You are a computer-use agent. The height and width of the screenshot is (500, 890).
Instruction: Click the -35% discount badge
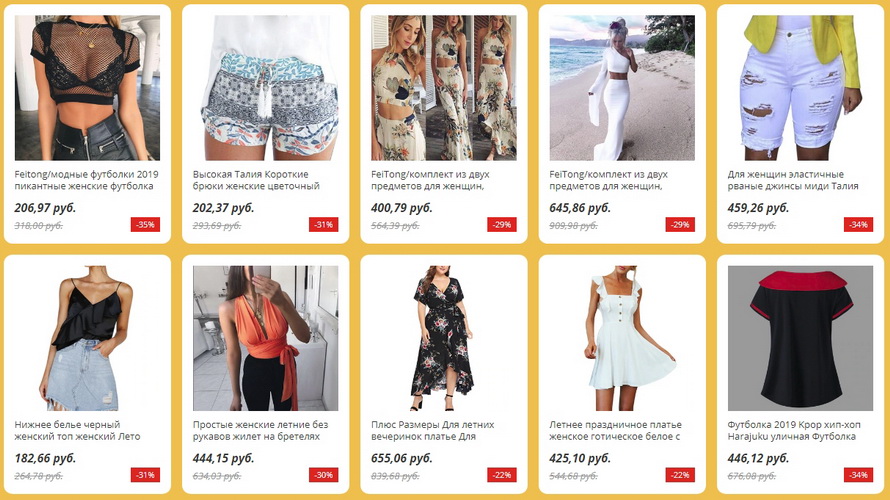pos(145,225)
